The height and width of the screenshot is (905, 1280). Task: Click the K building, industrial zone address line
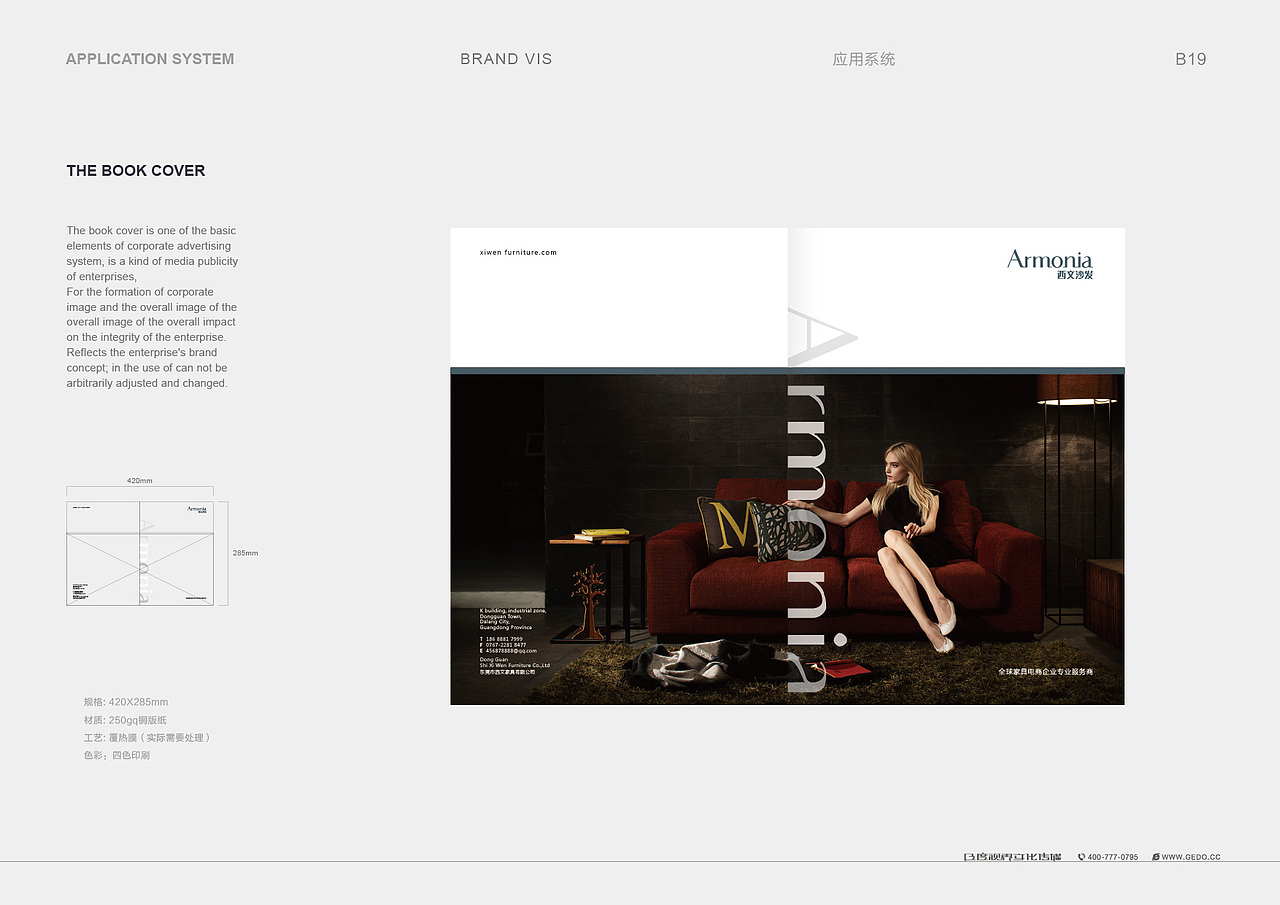click(513, 609)
